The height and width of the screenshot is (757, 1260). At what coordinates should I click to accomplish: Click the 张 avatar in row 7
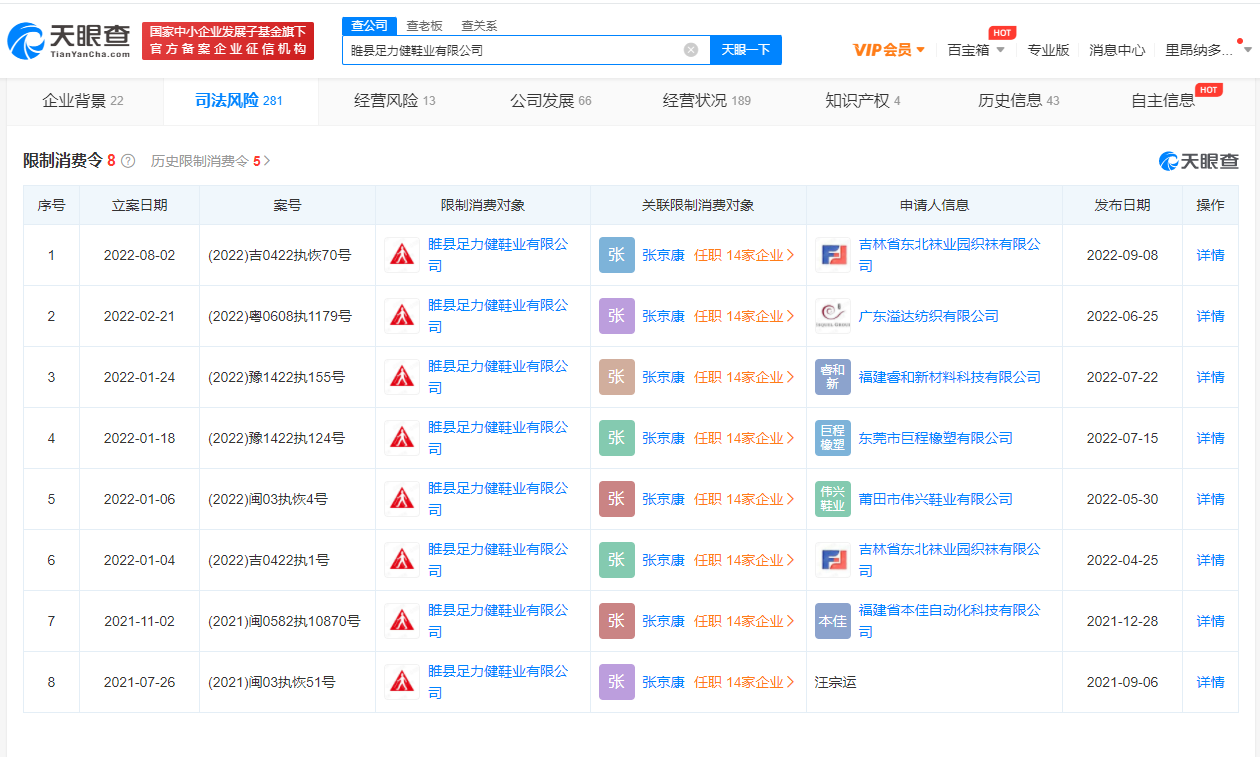coord(616,621)
